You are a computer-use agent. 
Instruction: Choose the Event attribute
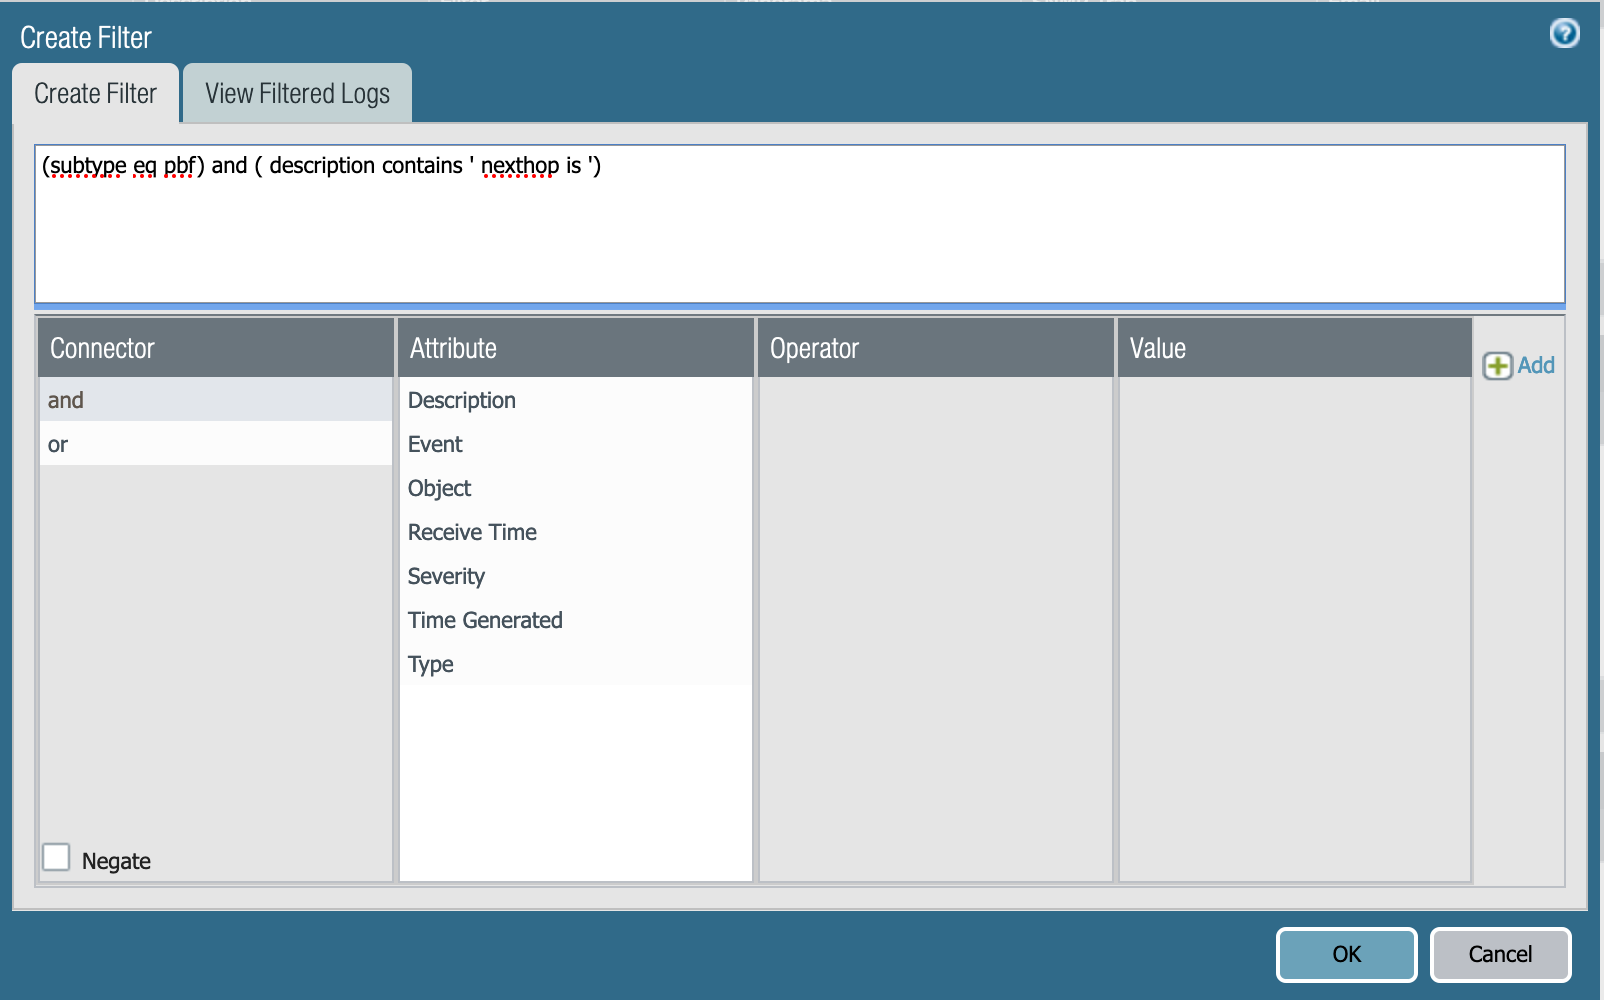tap(435, 444)
